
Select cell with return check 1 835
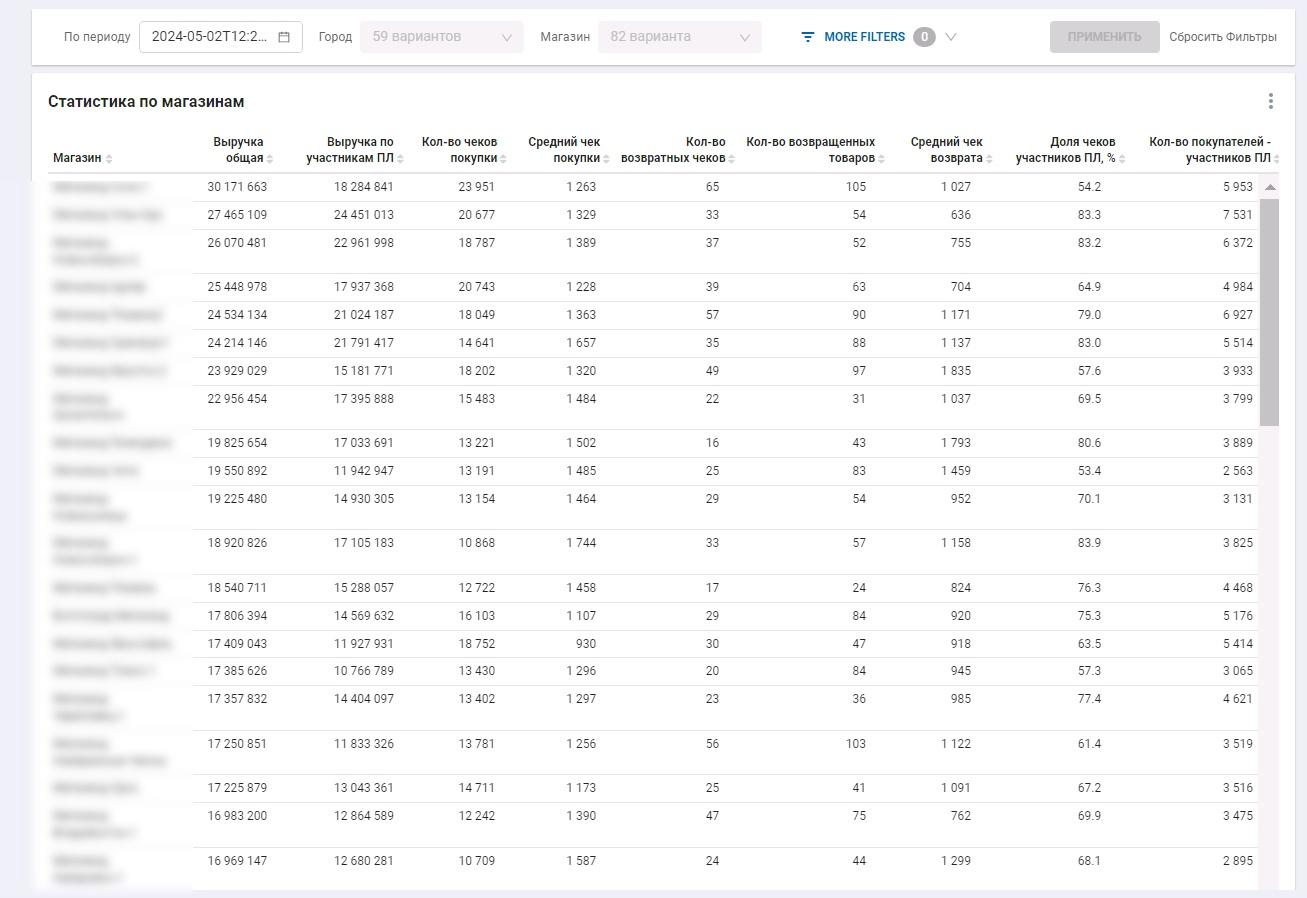[x=956, y=371]
